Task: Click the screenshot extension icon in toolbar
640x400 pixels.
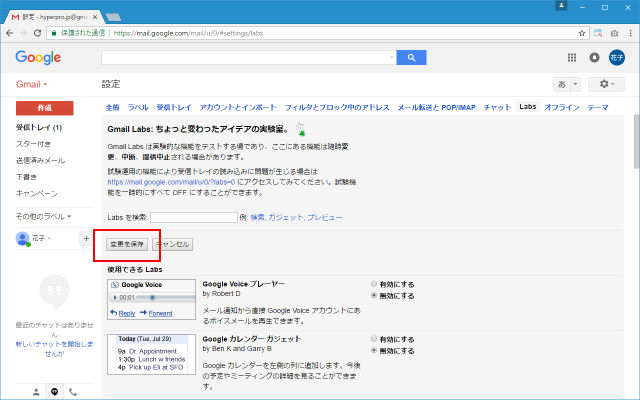Action: (598, 33)
